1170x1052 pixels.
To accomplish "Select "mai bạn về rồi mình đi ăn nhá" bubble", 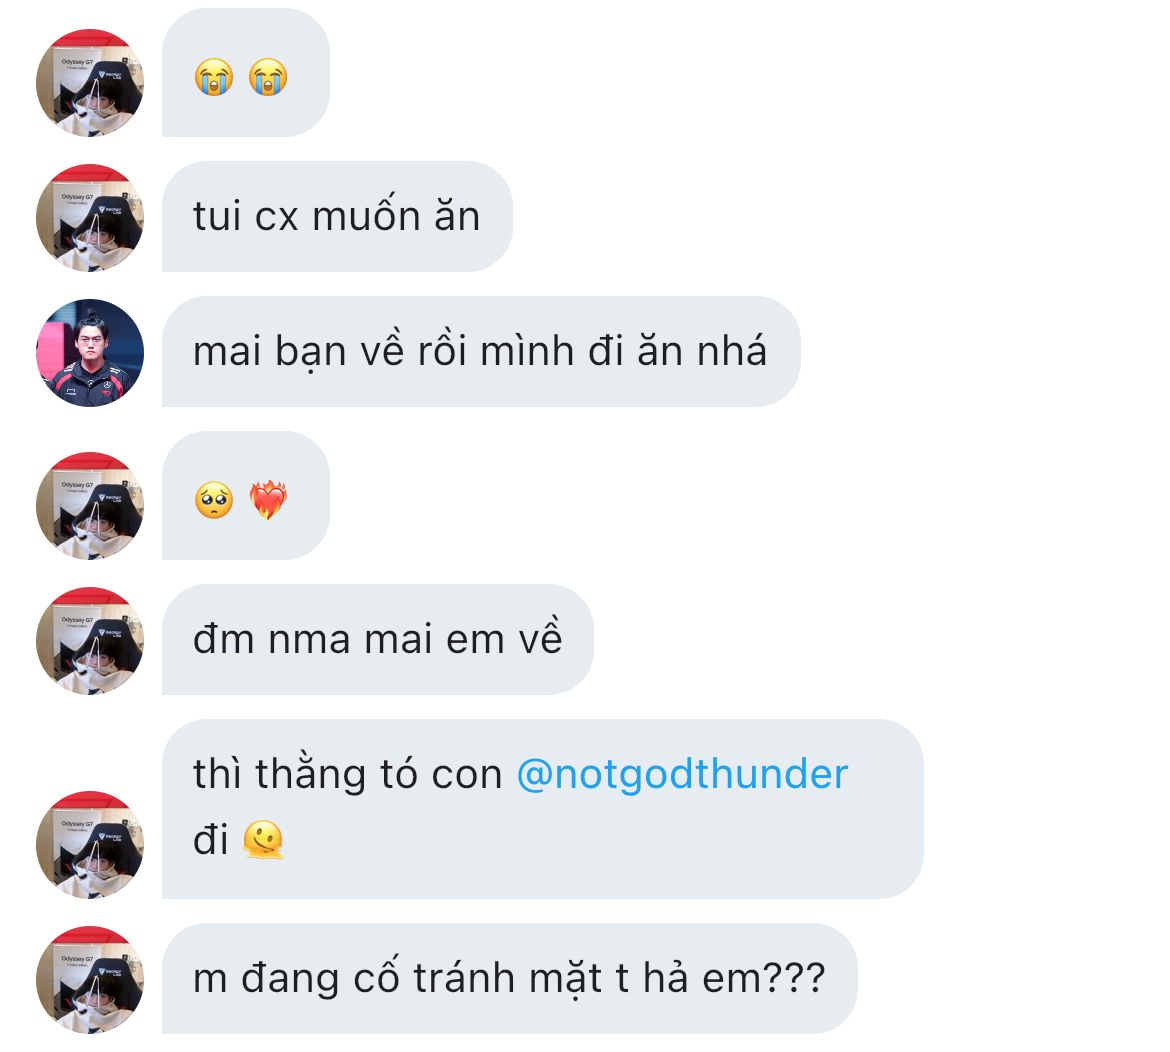I will pos(481,351).
